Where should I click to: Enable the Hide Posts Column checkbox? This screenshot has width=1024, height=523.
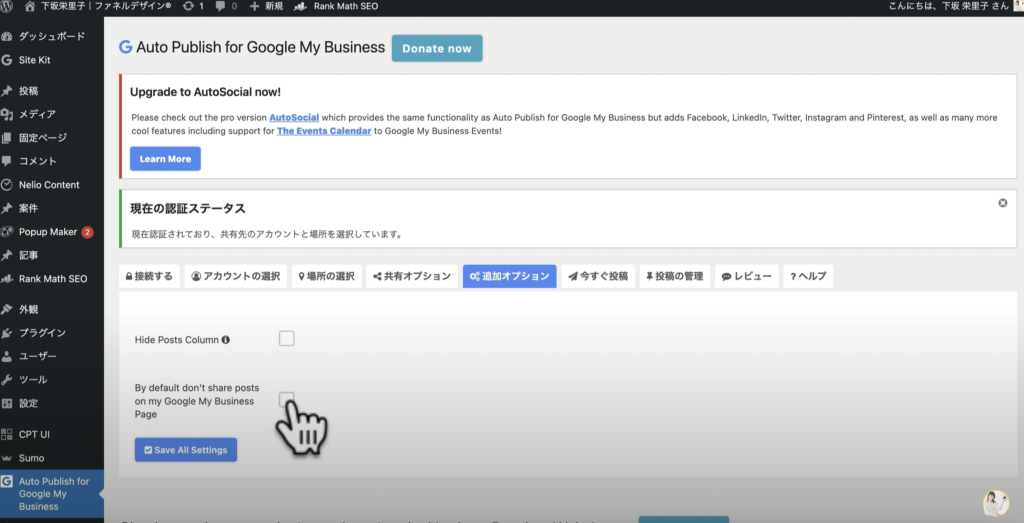[287, 339]
